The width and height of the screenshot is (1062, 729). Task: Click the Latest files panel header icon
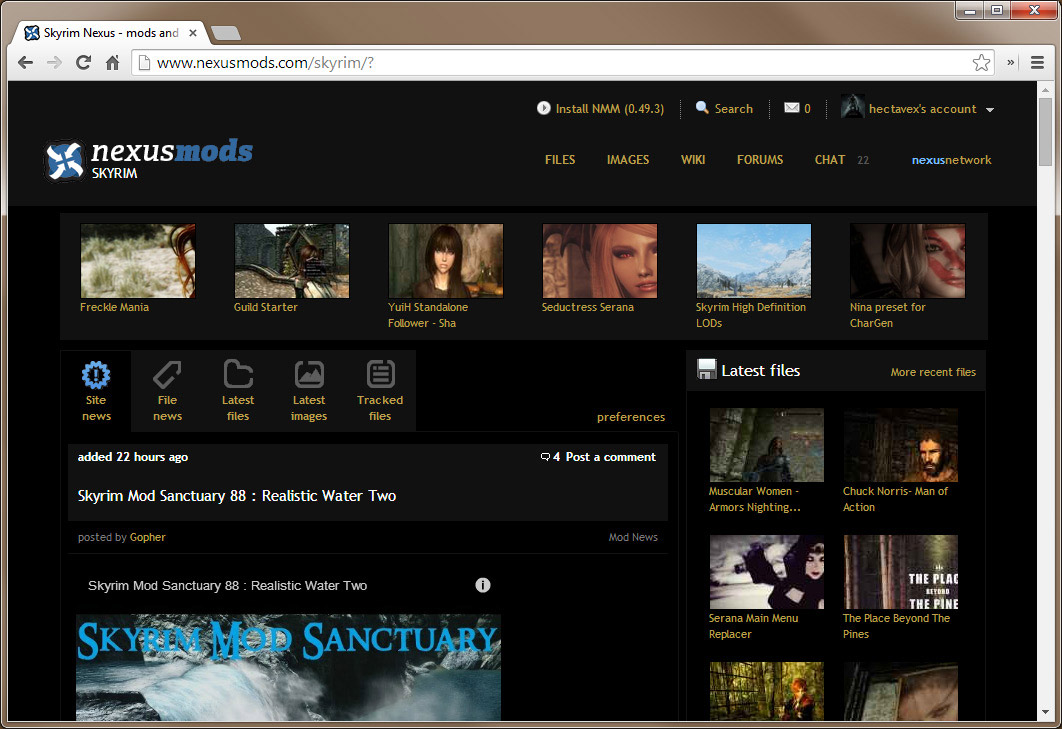[x=706, y=369]
